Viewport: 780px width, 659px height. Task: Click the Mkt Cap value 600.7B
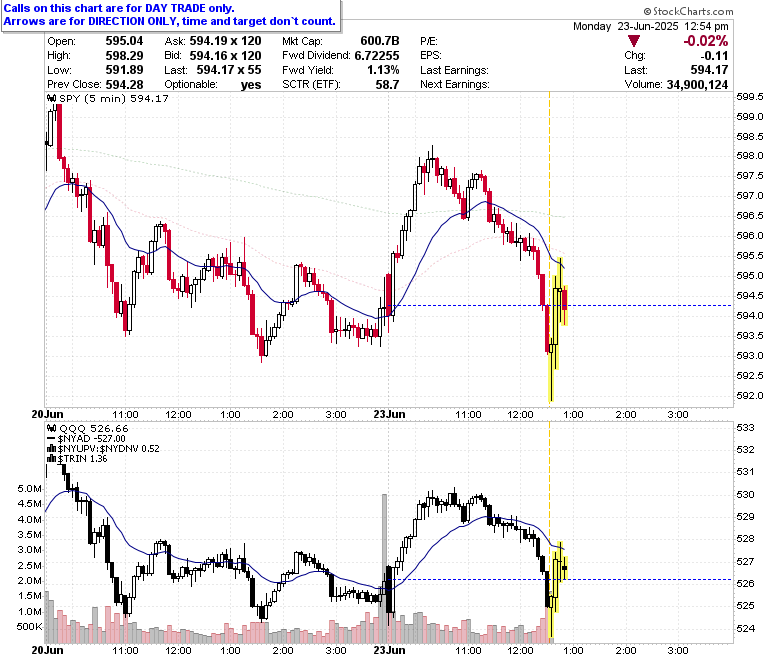[380, 41]
